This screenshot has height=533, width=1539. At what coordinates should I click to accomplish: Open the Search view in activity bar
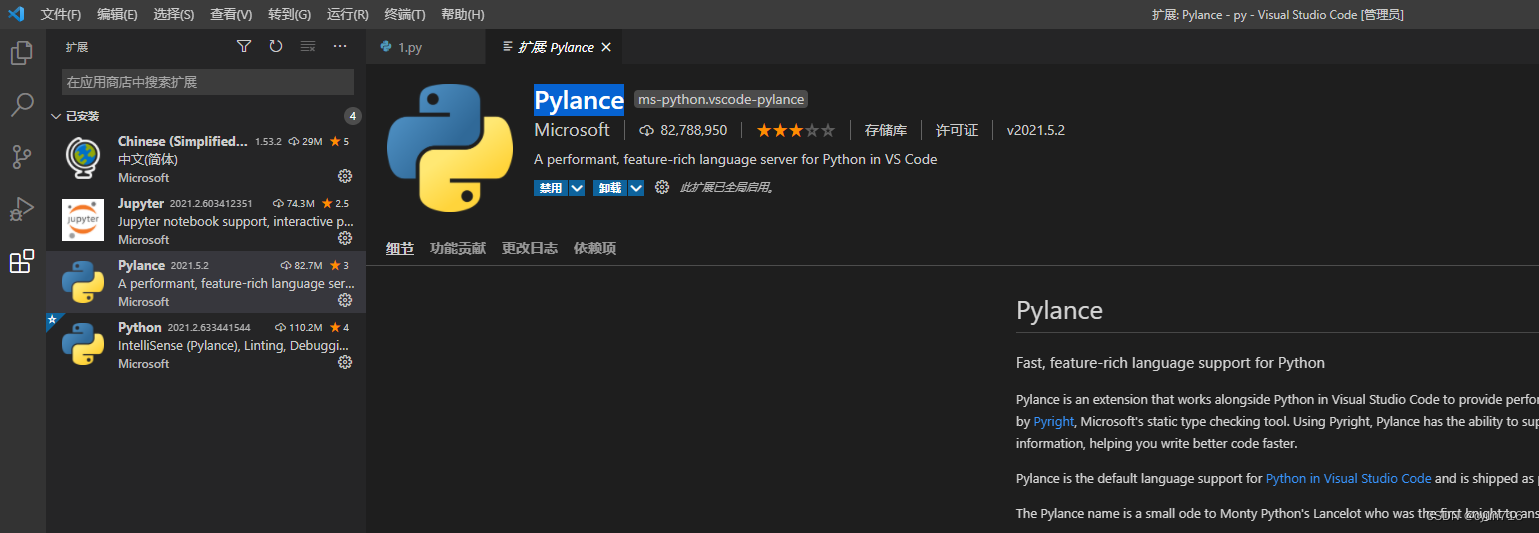(22, 105)
